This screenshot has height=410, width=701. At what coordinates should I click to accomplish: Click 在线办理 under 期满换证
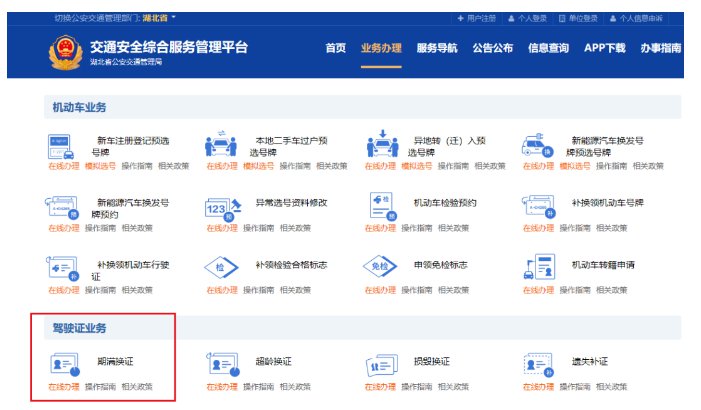point(63,387)
